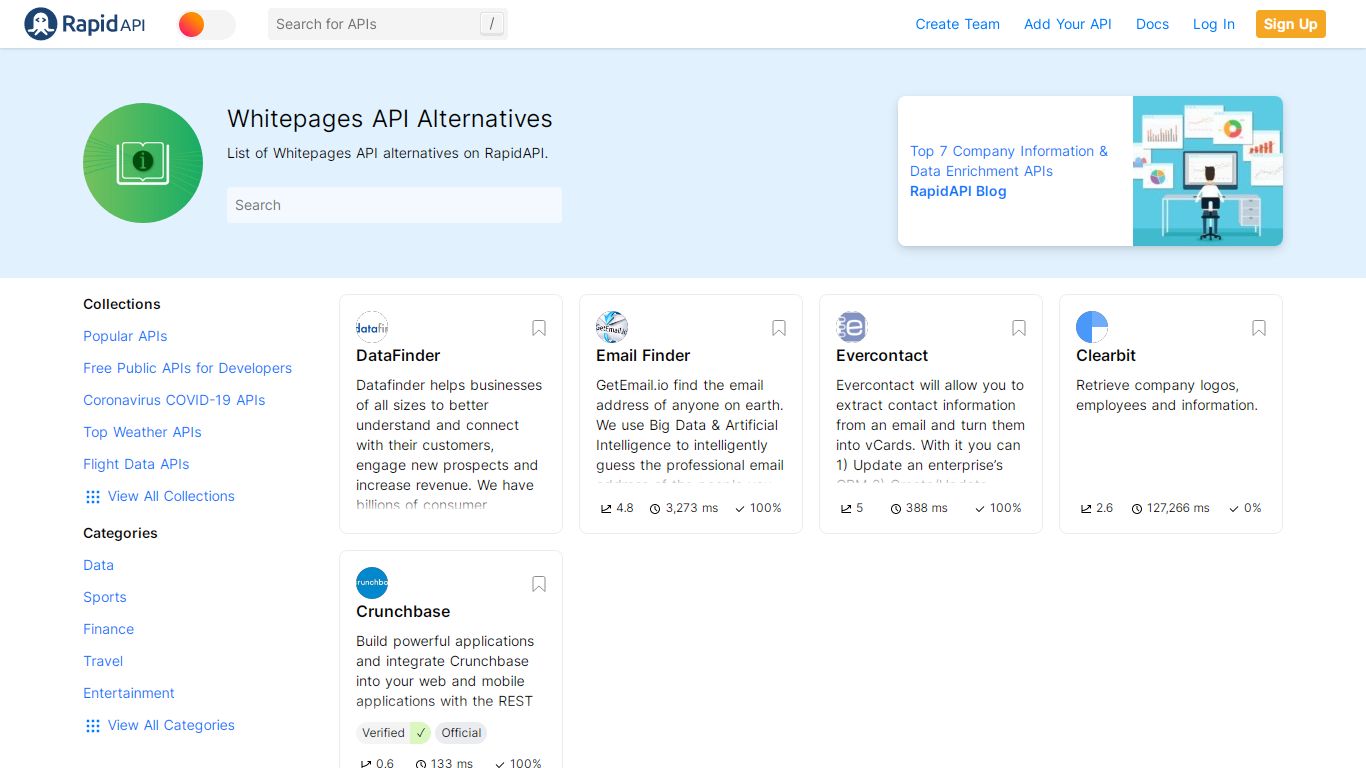
Task: Open Top Weather APIs collection
Action: pyautogui.click(x=142, y=432)
